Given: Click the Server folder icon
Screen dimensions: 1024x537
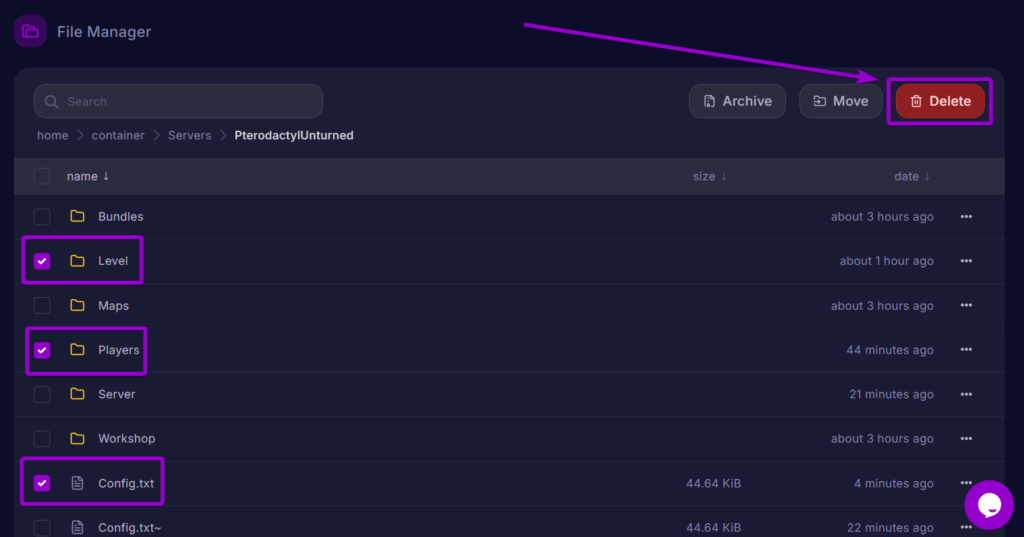Looking at the screenshot, I should 78,394.
